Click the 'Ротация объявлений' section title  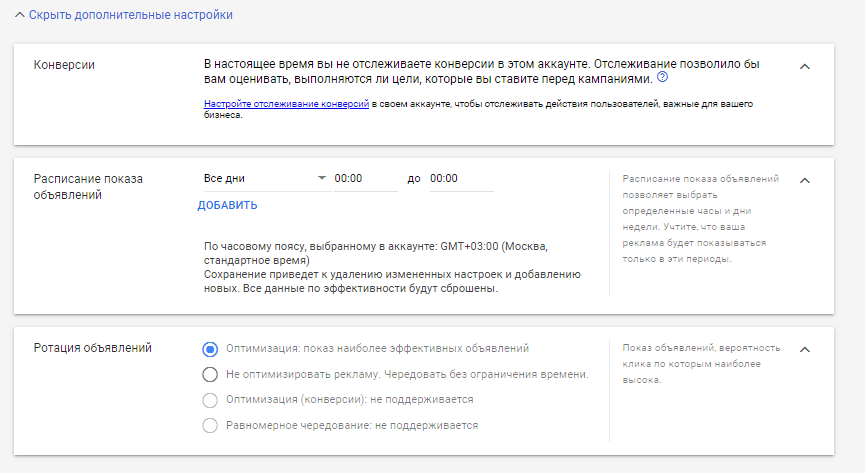93,348
